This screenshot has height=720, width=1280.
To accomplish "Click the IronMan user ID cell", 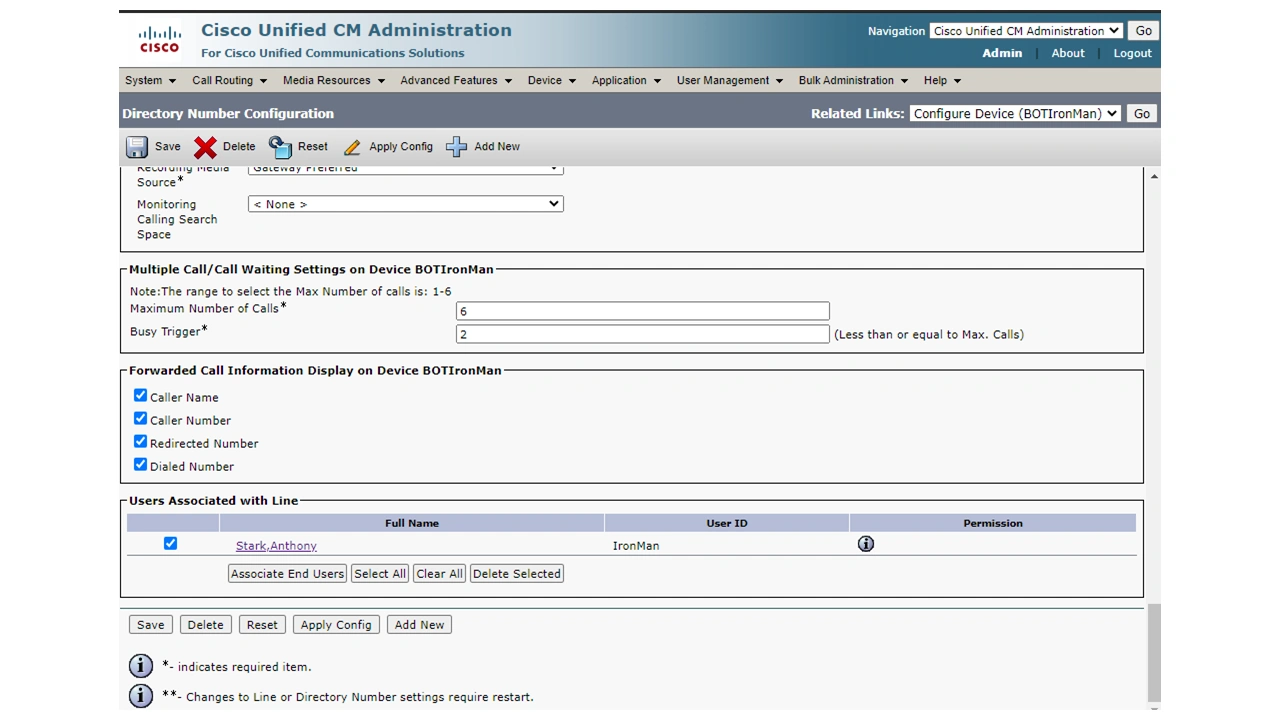I will click(x=636, y=546).
